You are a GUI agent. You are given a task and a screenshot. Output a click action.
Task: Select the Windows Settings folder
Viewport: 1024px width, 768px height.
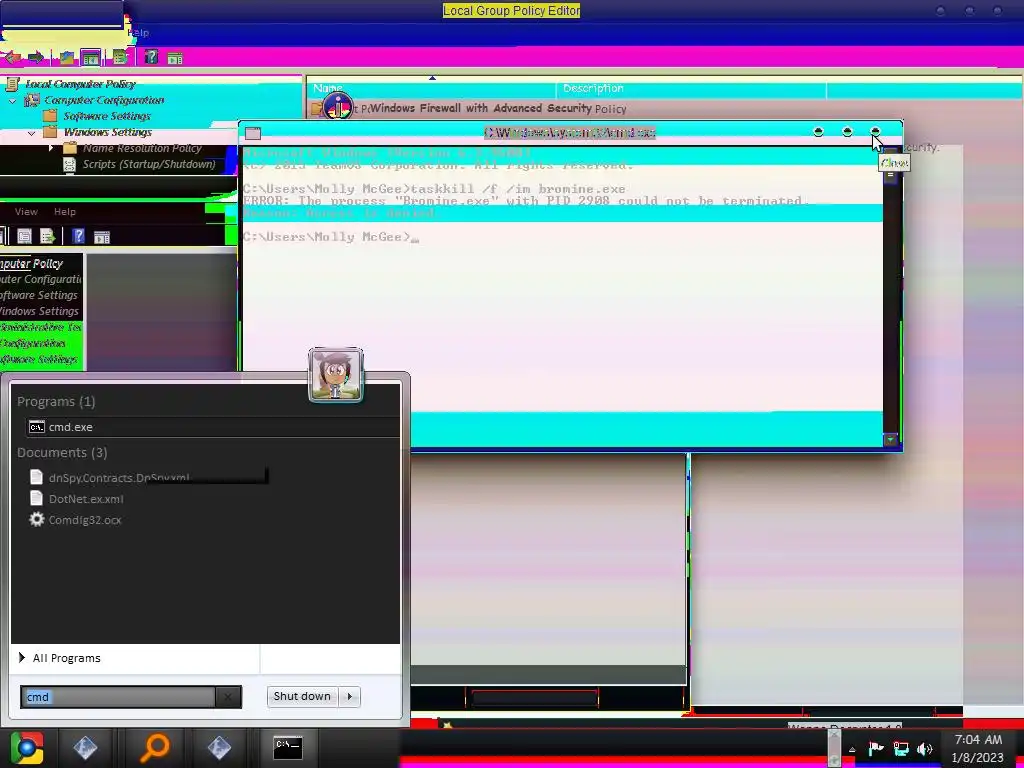108,132
